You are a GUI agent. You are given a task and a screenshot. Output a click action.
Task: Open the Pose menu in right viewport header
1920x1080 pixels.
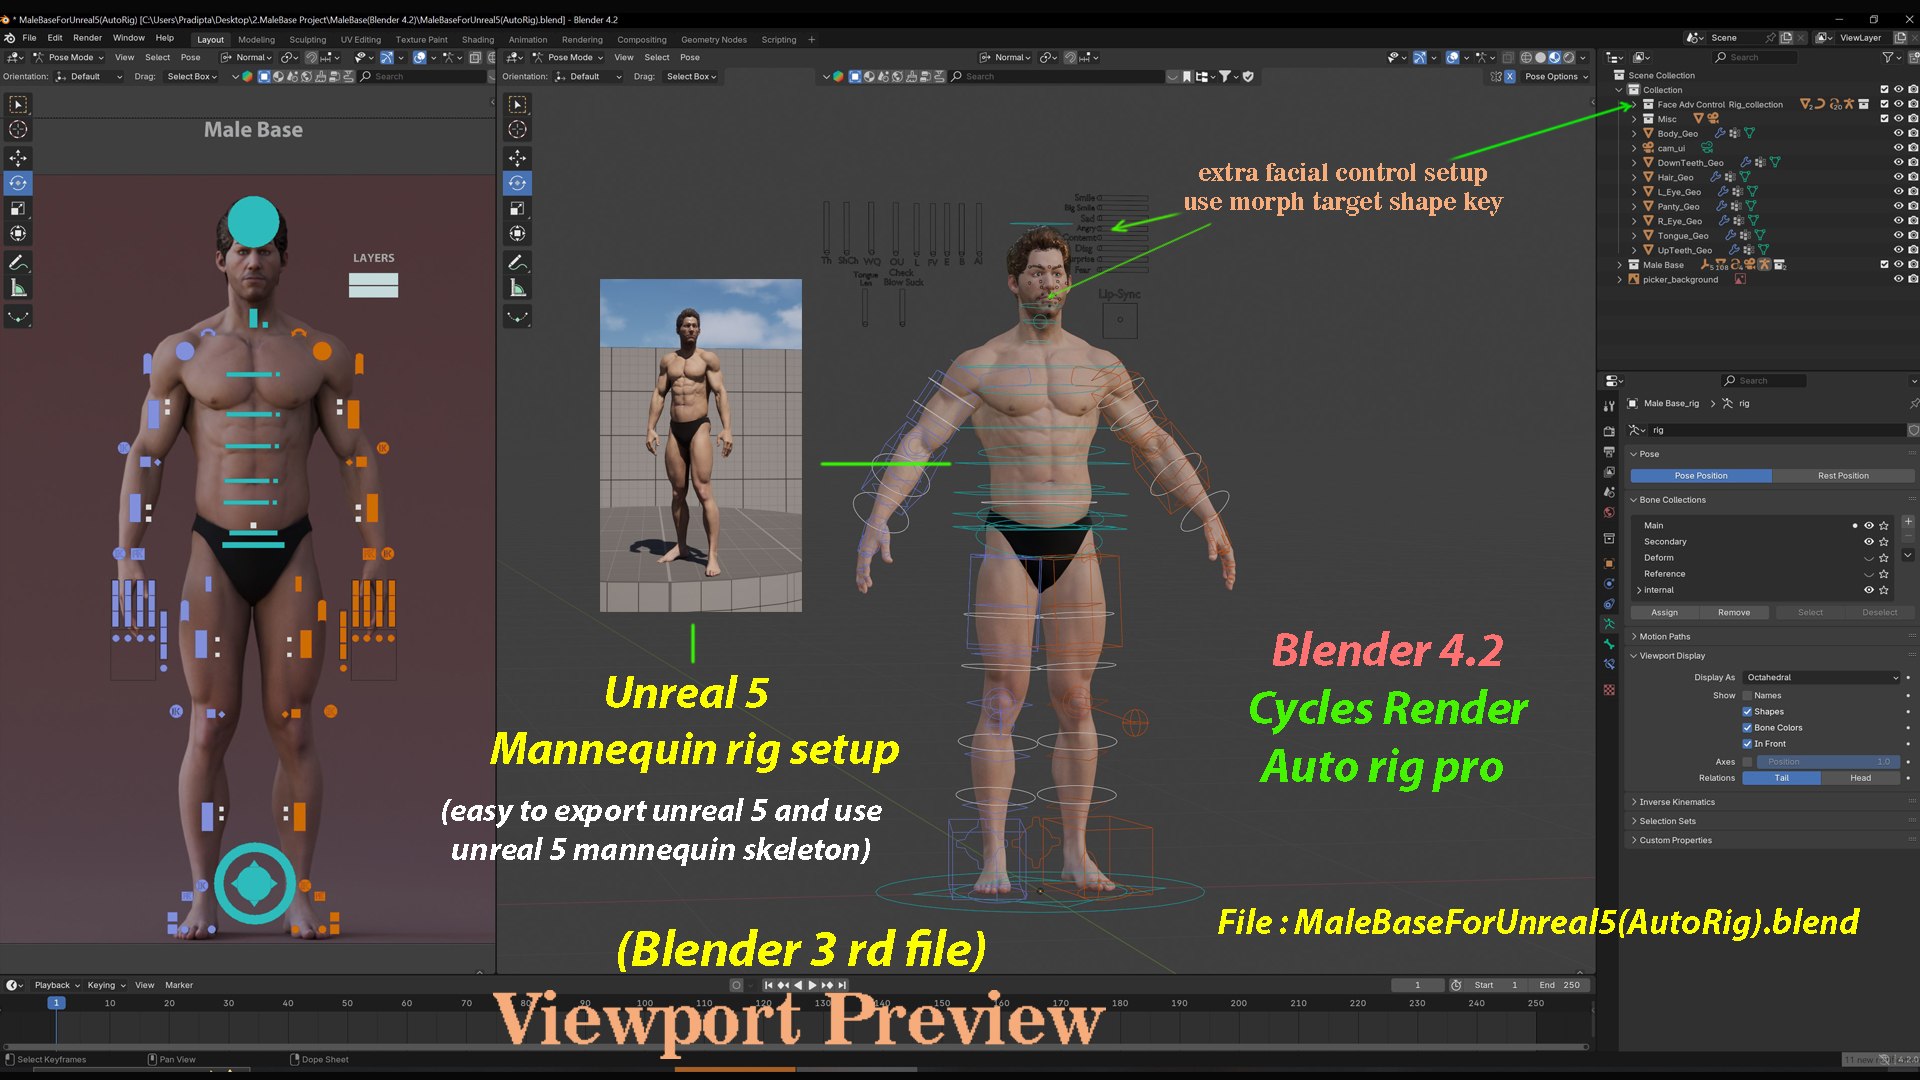coord(690,58)
